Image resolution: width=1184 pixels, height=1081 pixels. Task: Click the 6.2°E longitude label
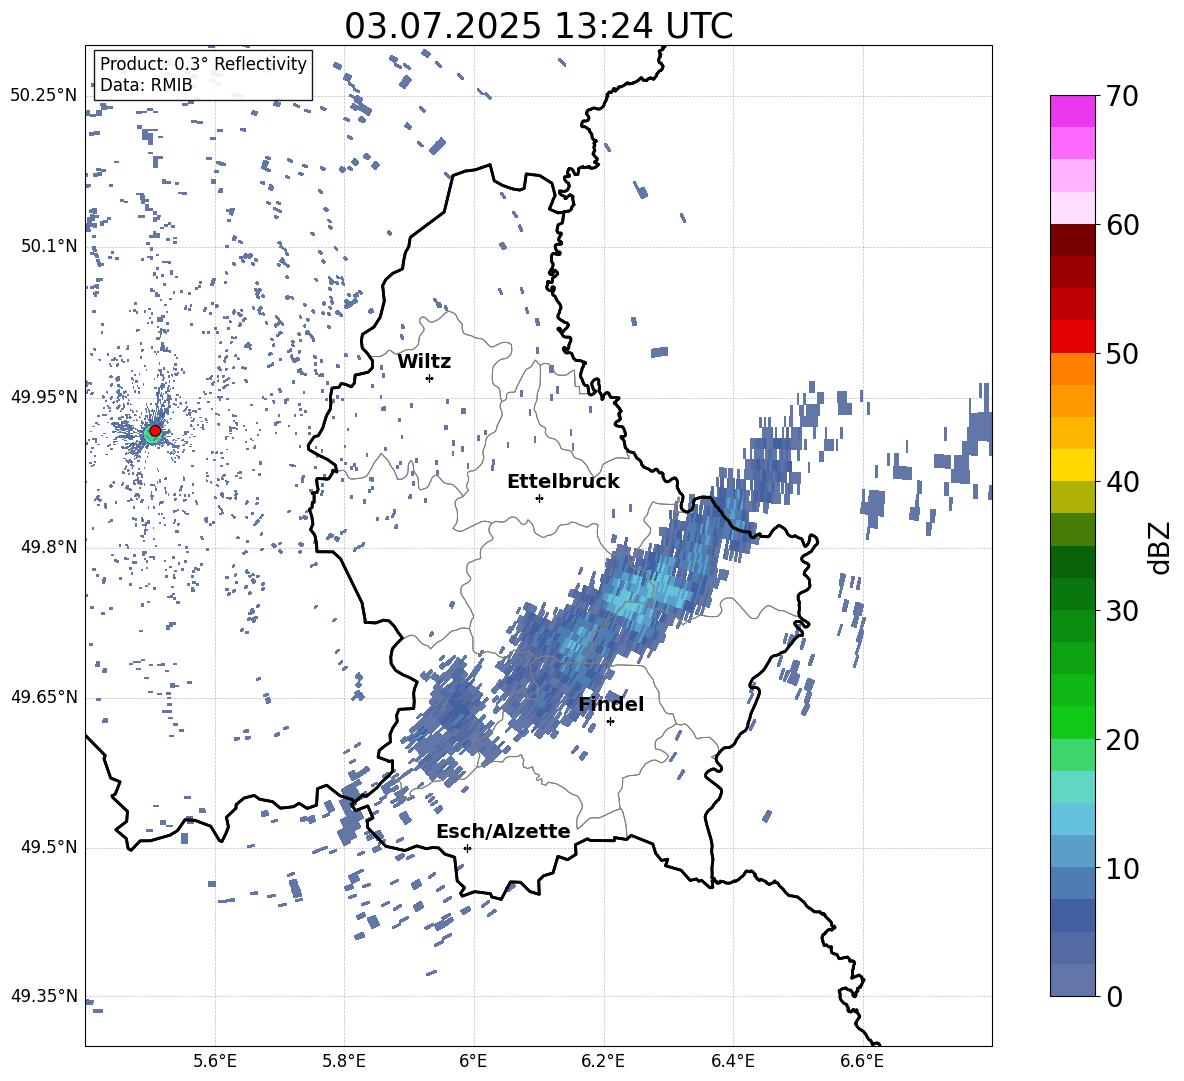[x=603, y=1061]
